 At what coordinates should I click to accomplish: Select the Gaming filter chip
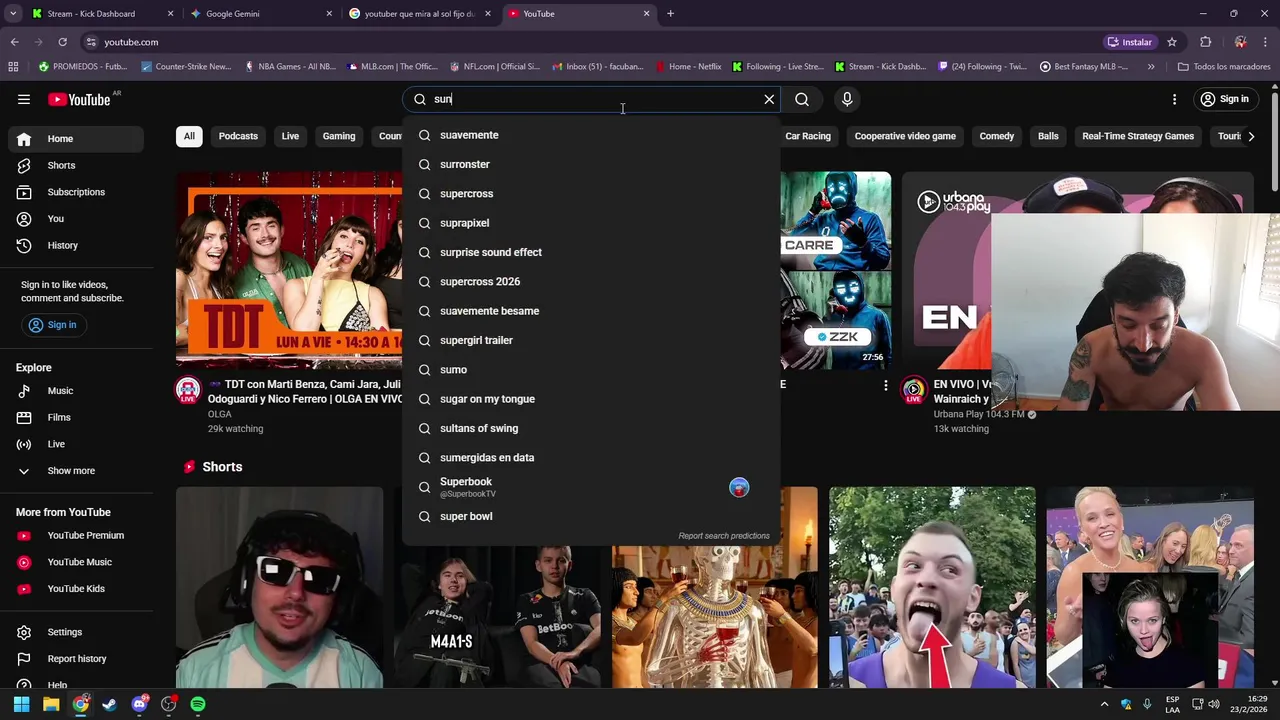point(339,136)
